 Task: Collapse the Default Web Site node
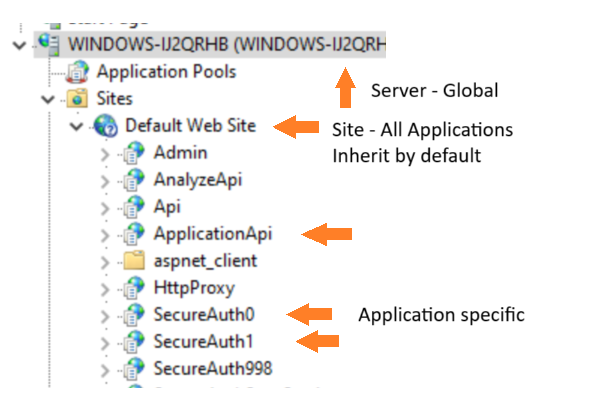pyautogui.click(x=76, y=127)
